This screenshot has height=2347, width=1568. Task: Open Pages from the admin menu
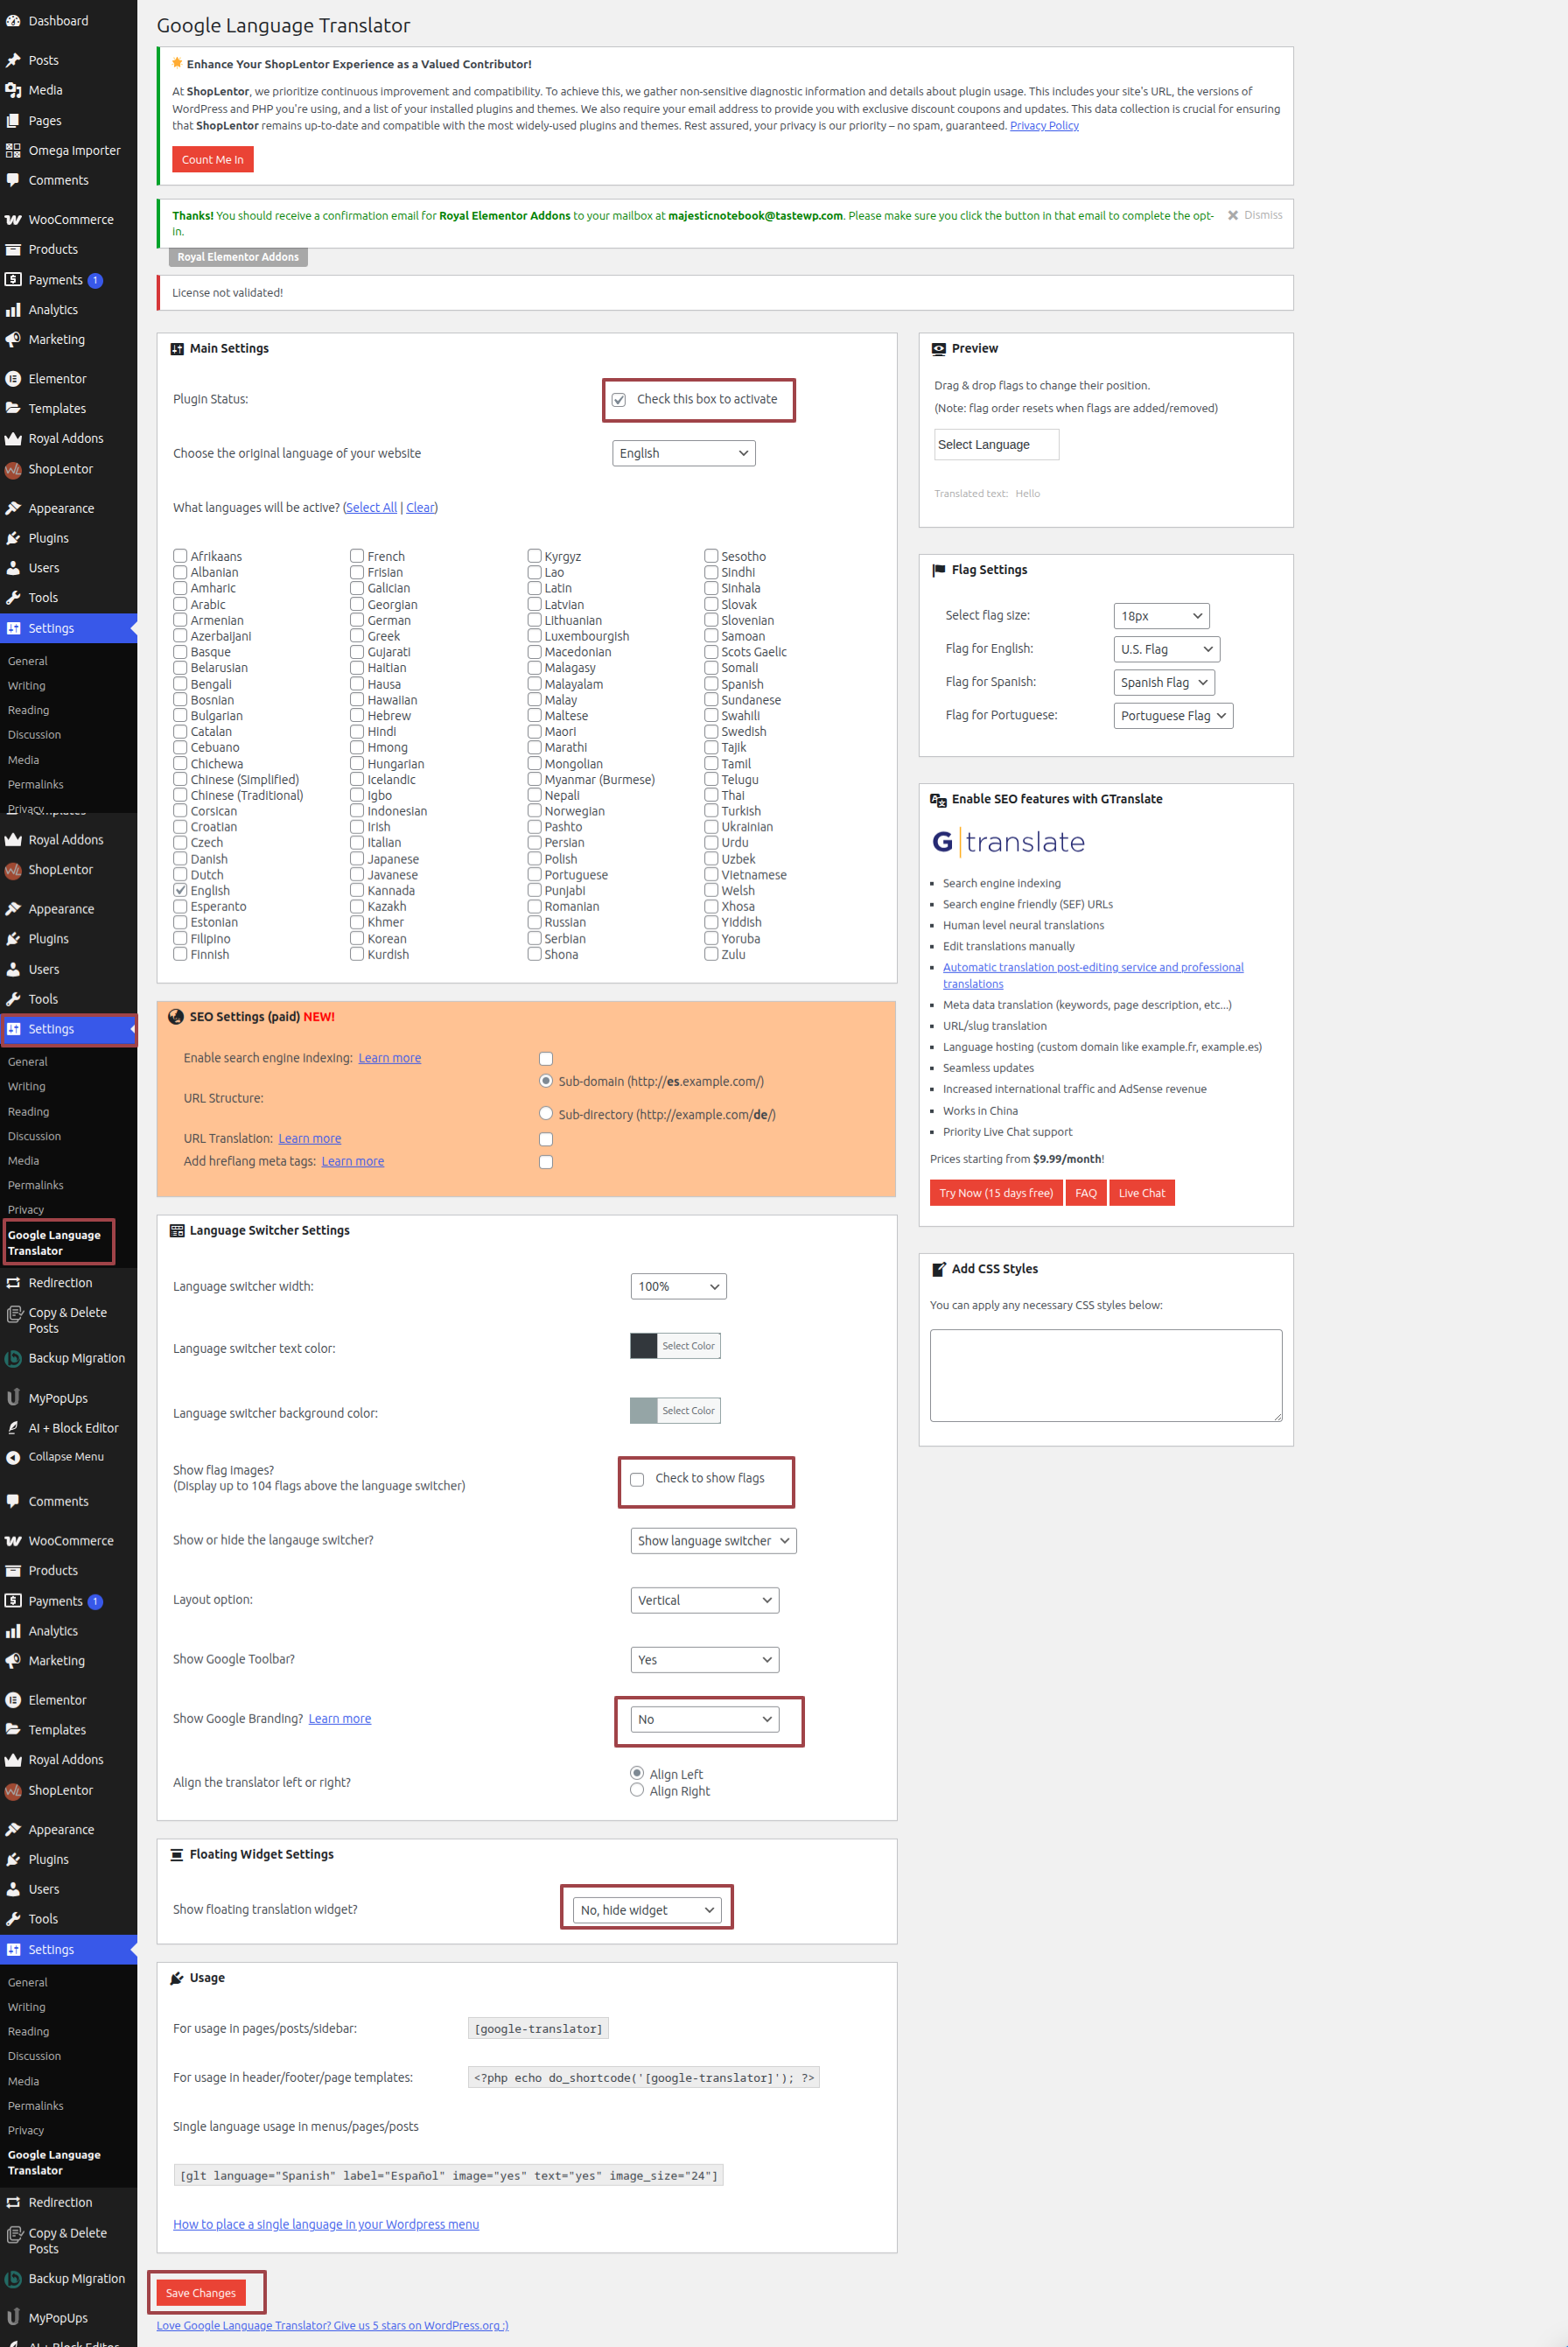pyautogui.click(x=44, y=121)
